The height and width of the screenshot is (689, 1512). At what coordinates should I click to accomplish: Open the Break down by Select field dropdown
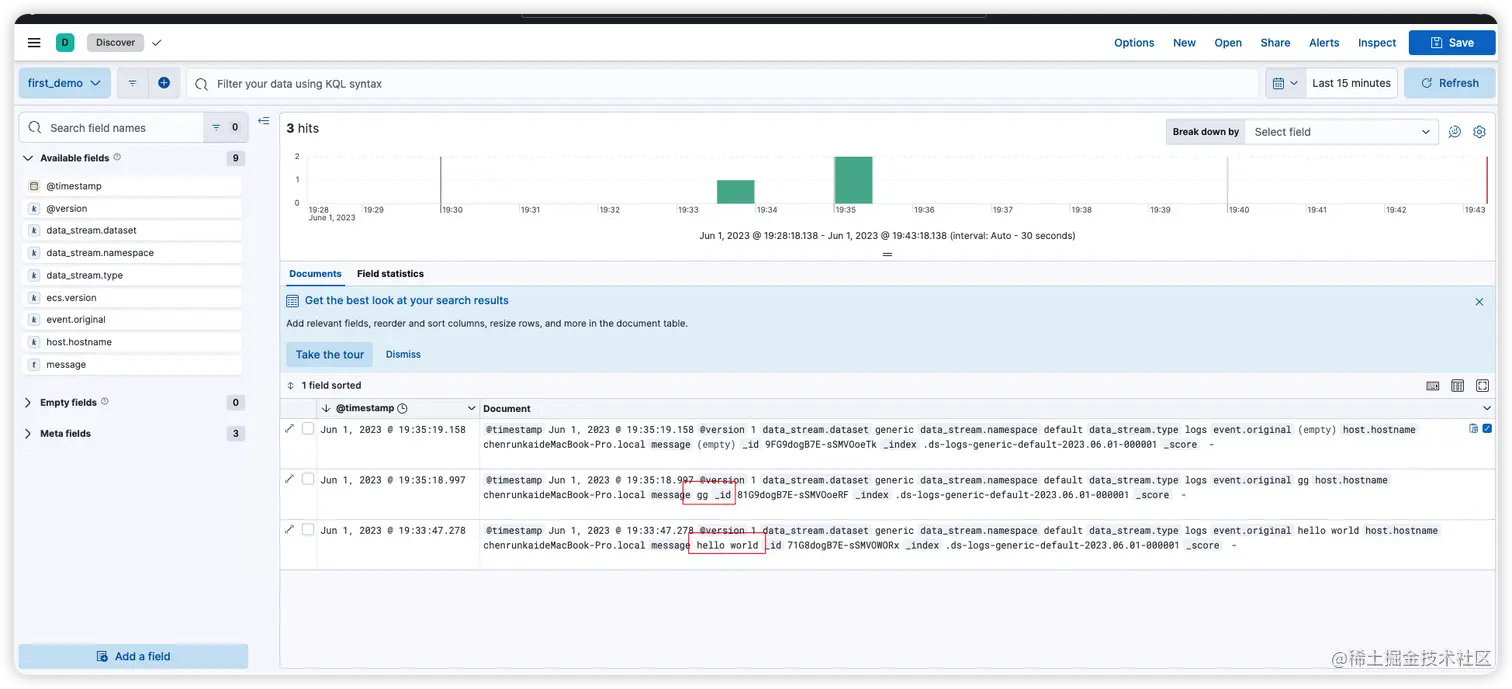click(x=1340, y=132)
